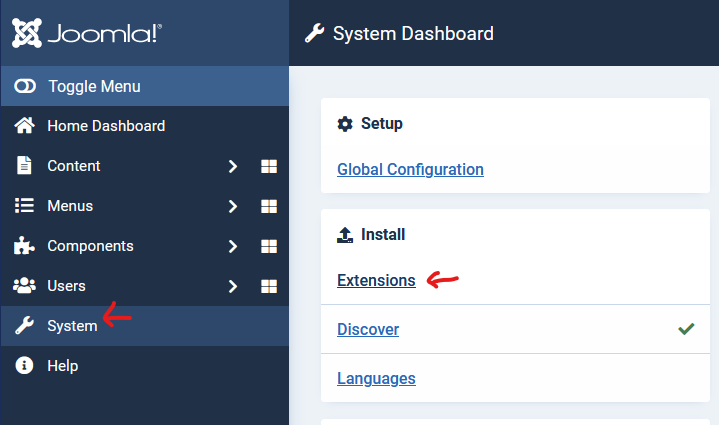Image resolution: width=719 pixels, height=425 pixels.
Task: Open the Components menu item
Action: [x=90, y=246]
